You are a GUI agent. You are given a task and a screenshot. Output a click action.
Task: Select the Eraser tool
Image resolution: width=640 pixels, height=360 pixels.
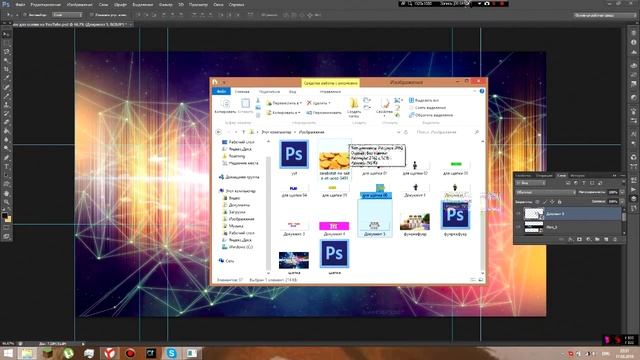(x=7, y=122)
